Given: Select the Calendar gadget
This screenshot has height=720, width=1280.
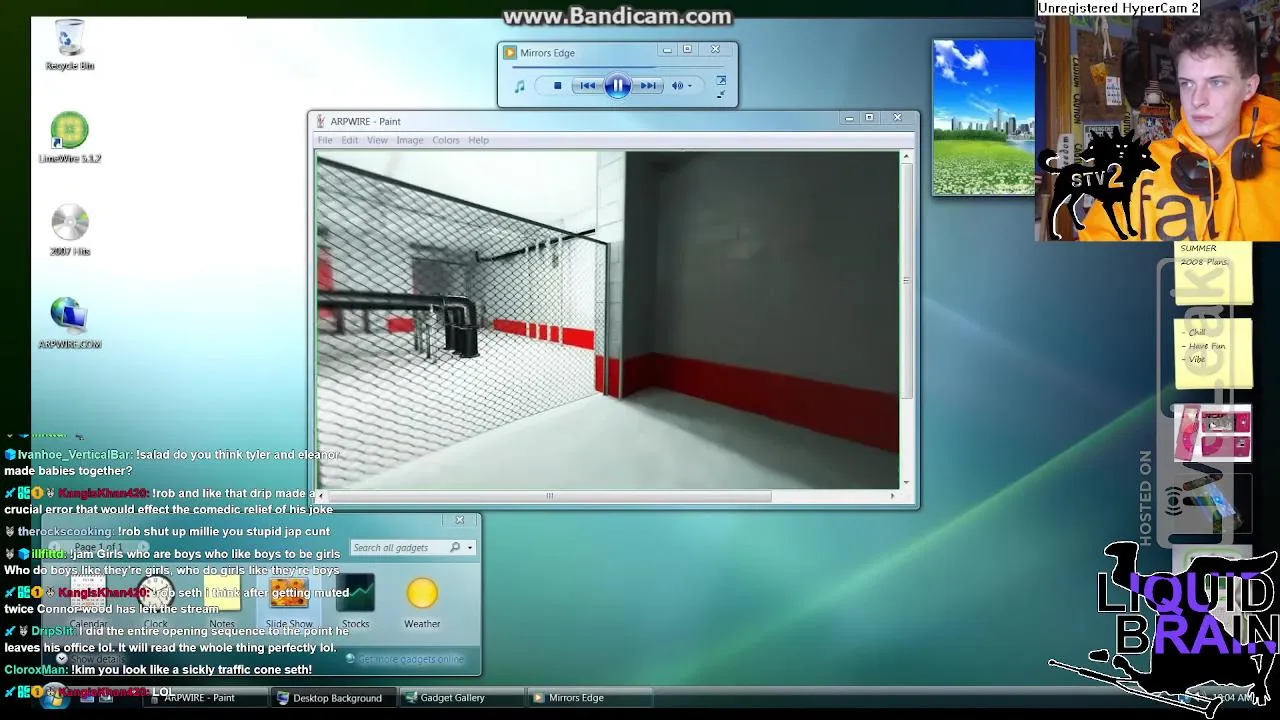Looking at the screenshot, I should (x=88, y=601).
